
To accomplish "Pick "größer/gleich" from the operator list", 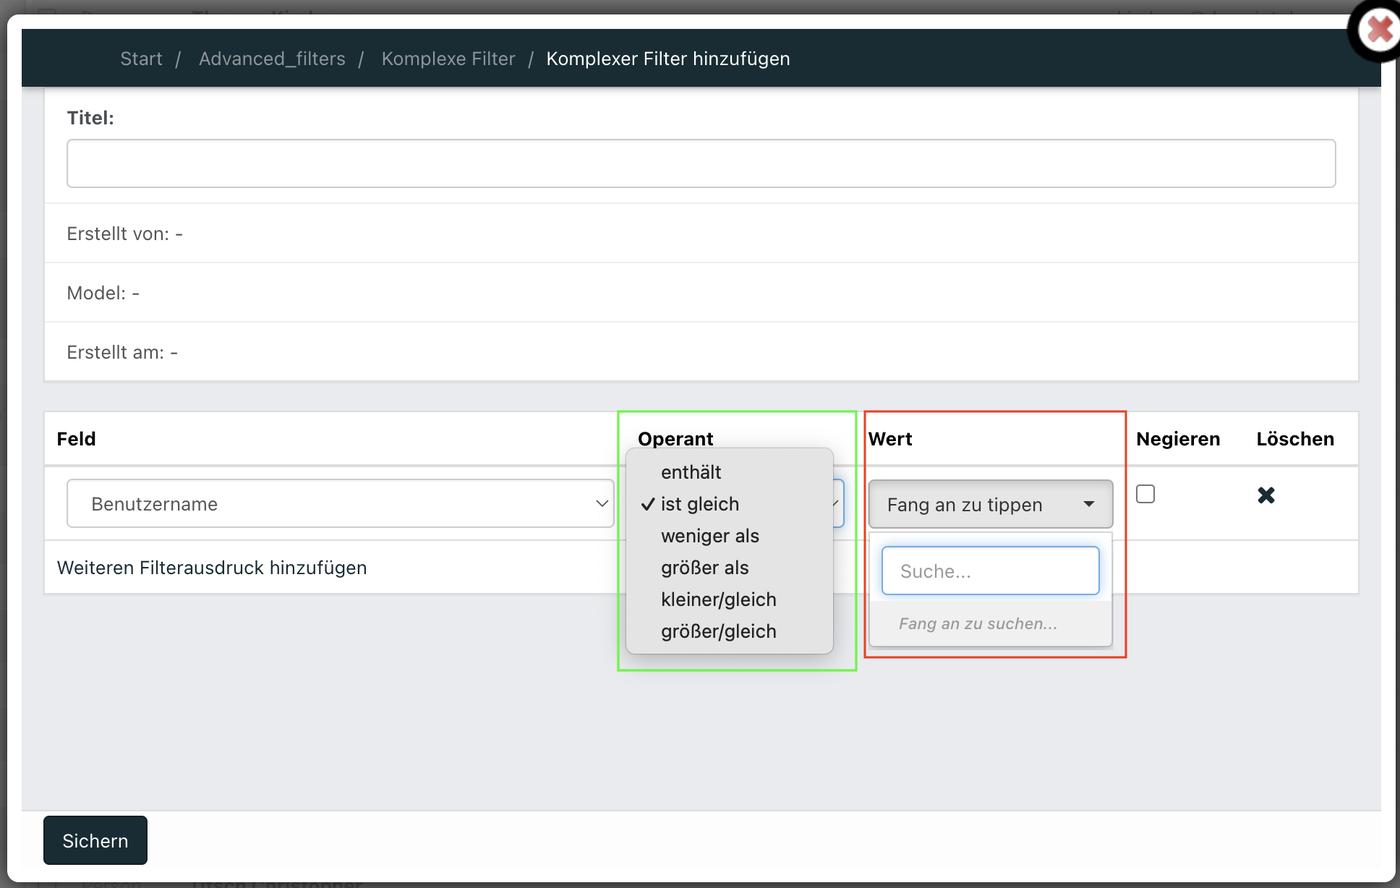I will (718, 631).
